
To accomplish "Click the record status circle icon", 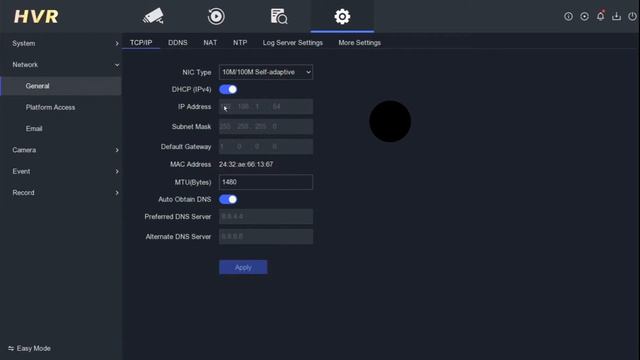I will [584, 16].
